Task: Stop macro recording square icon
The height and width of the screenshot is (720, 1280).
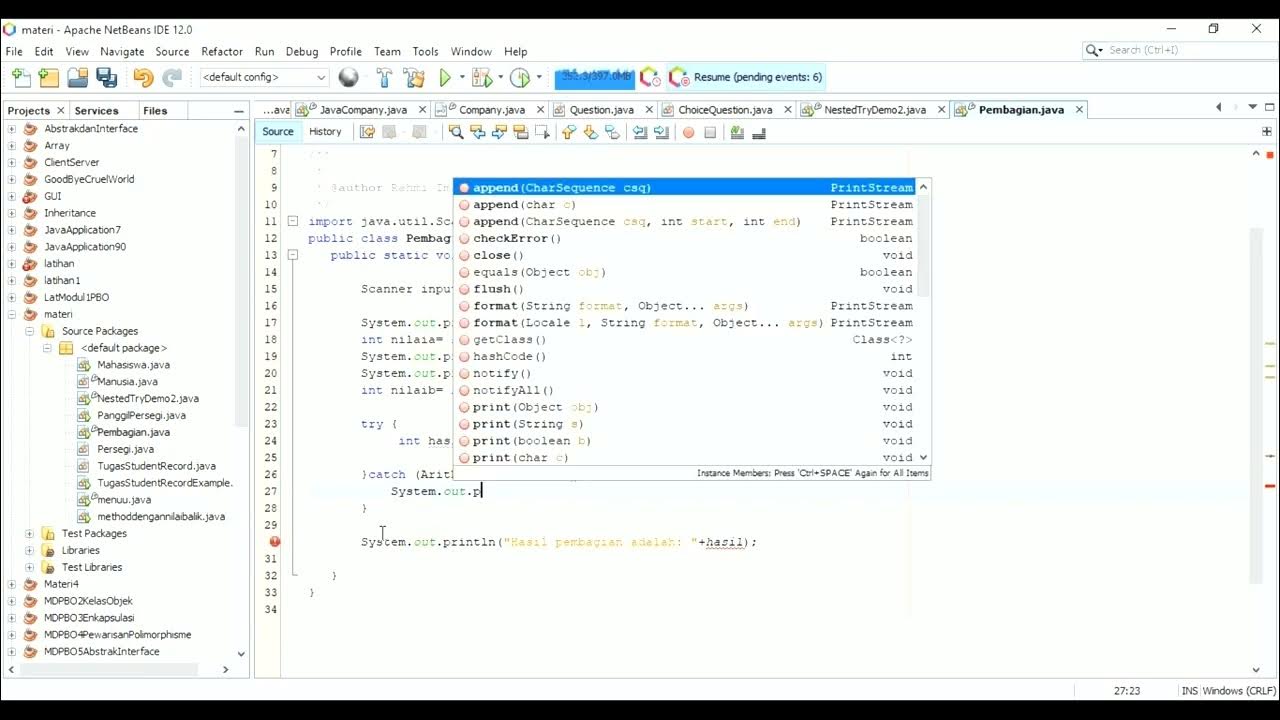Action: [x=710, y=132]
